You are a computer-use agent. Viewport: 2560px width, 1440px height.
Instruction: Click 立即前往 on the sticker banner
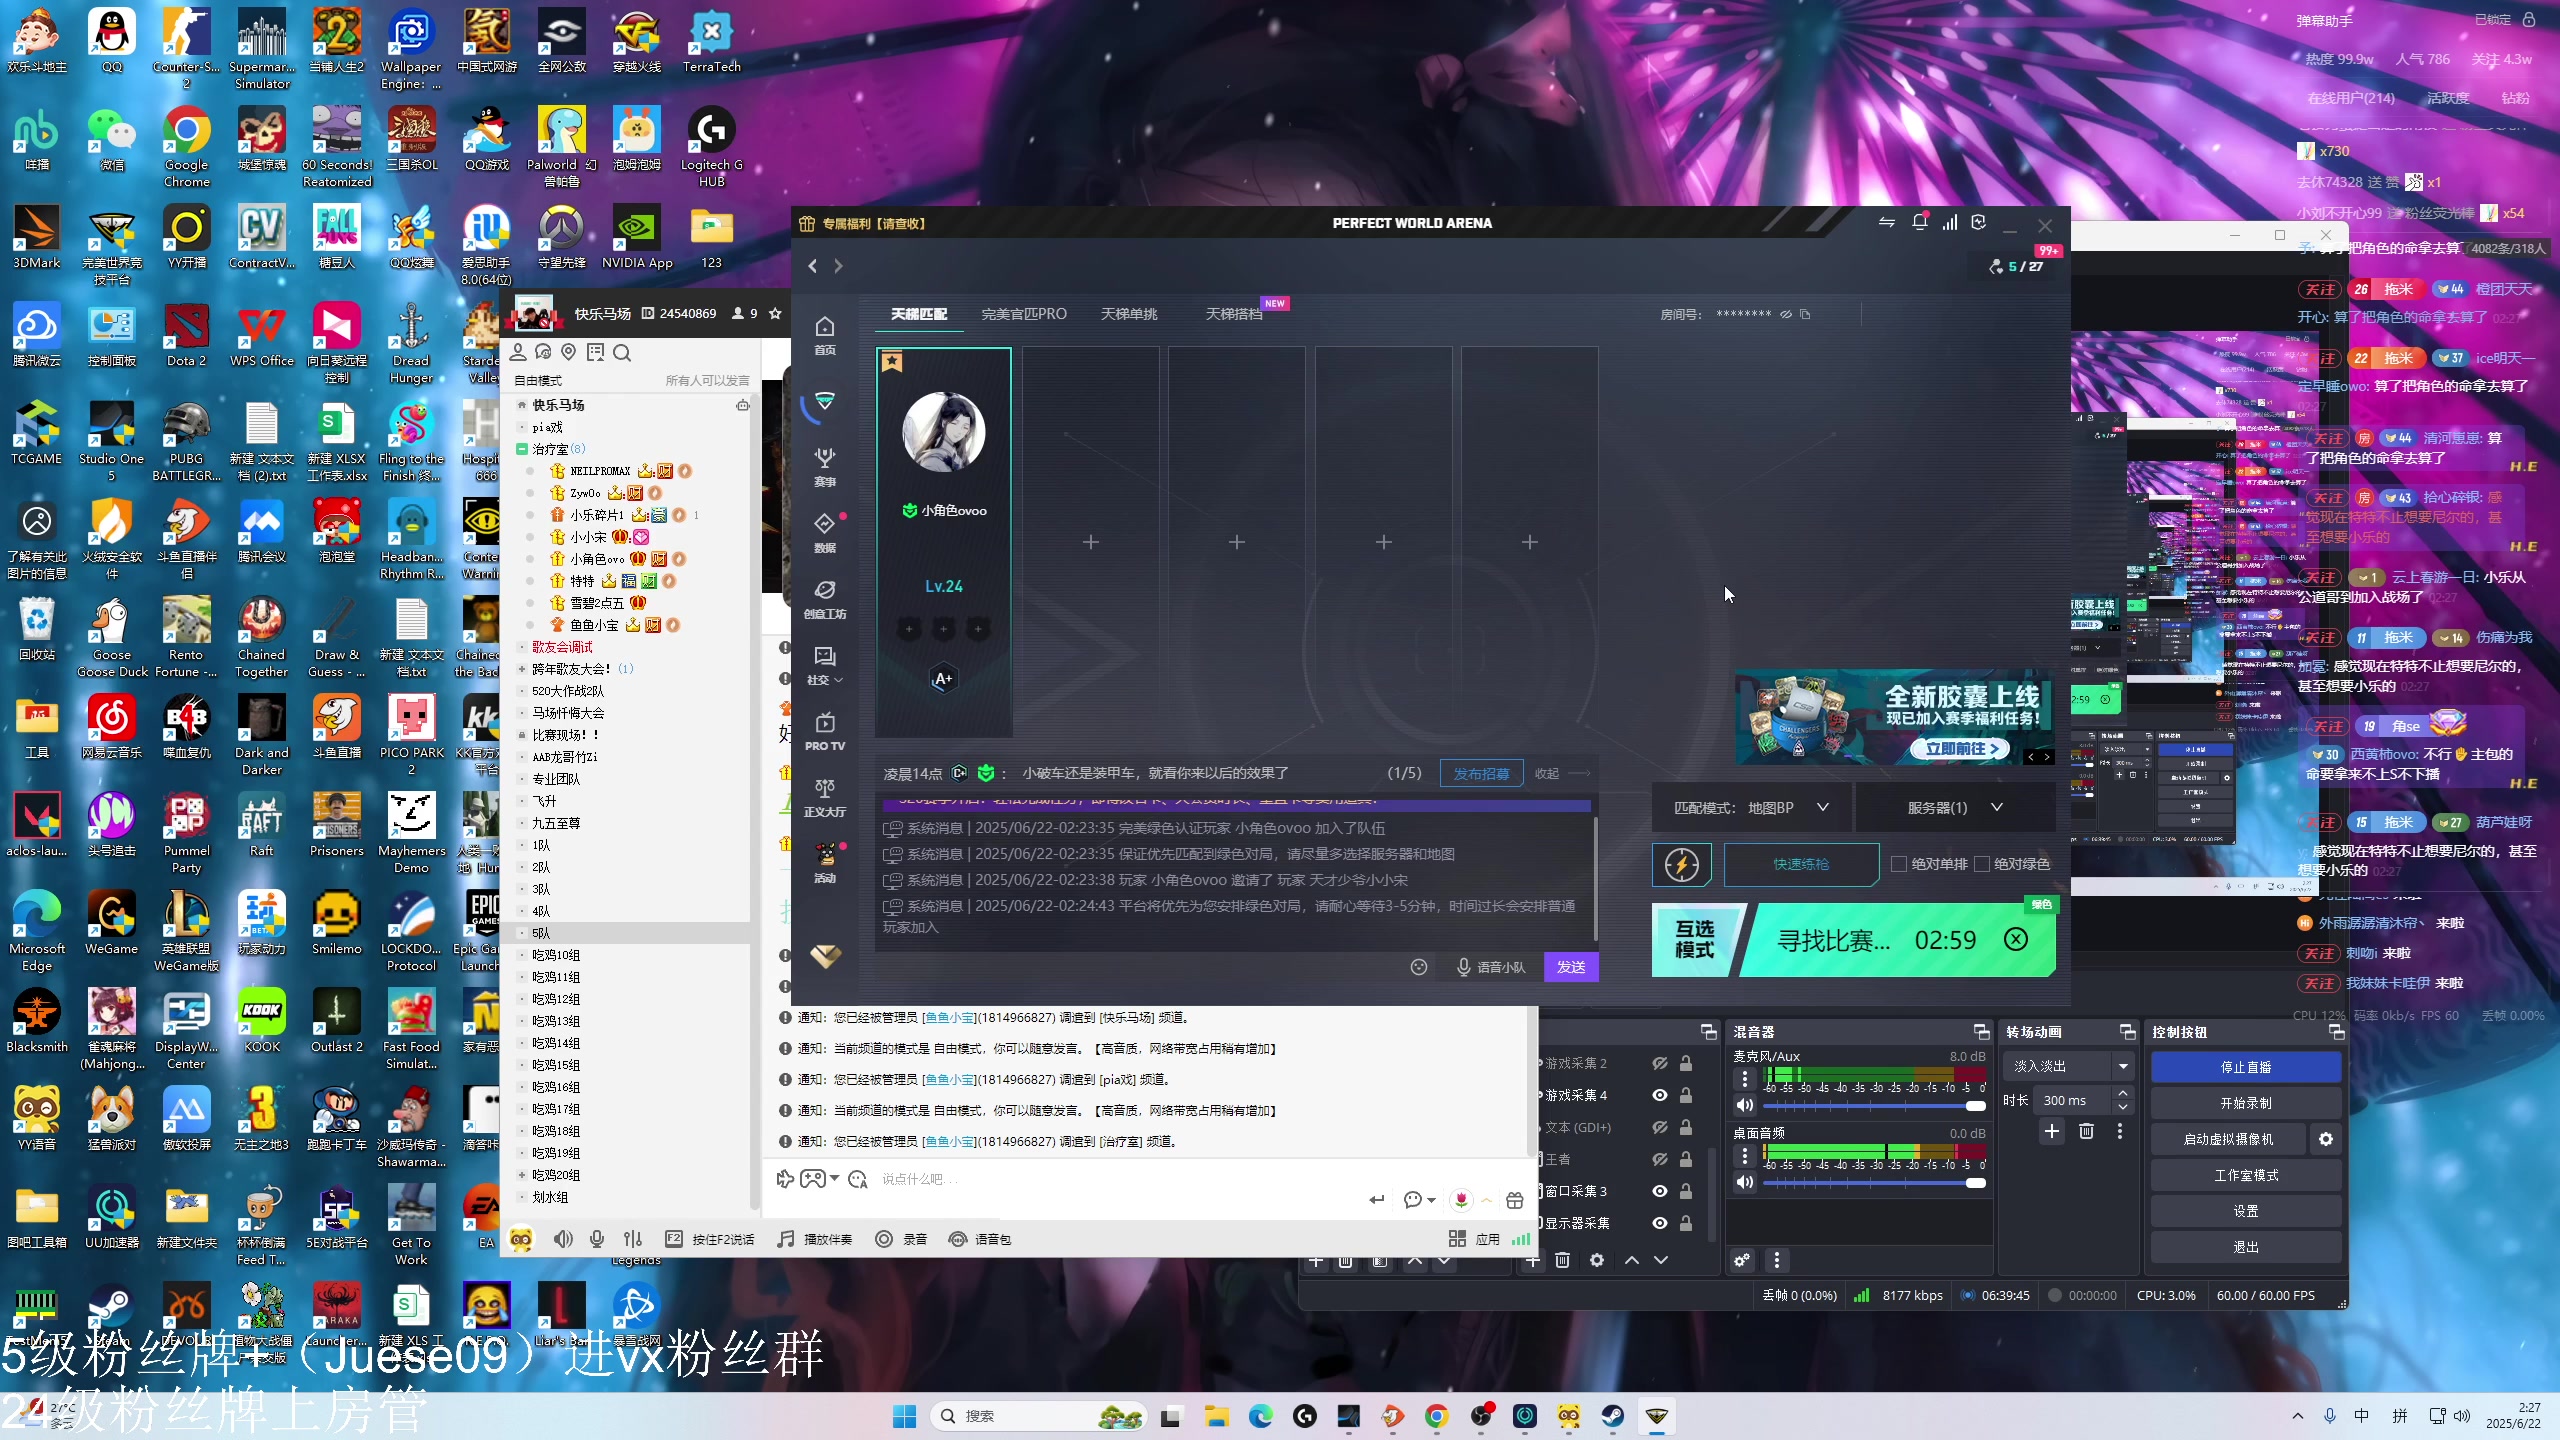click(x=1961, y=748)
